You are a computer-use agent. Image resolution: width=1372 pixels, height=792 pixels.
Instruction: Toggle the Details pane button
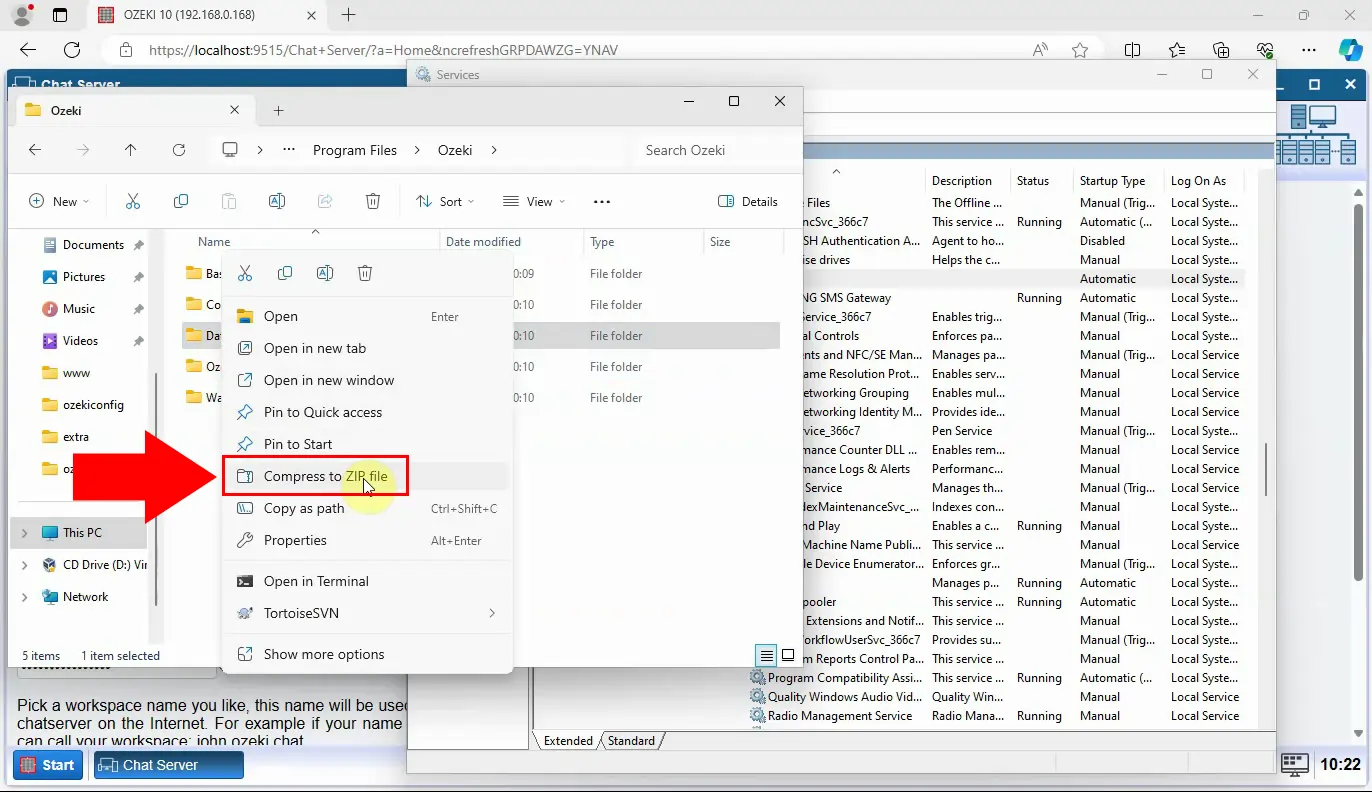coord(748,201)
